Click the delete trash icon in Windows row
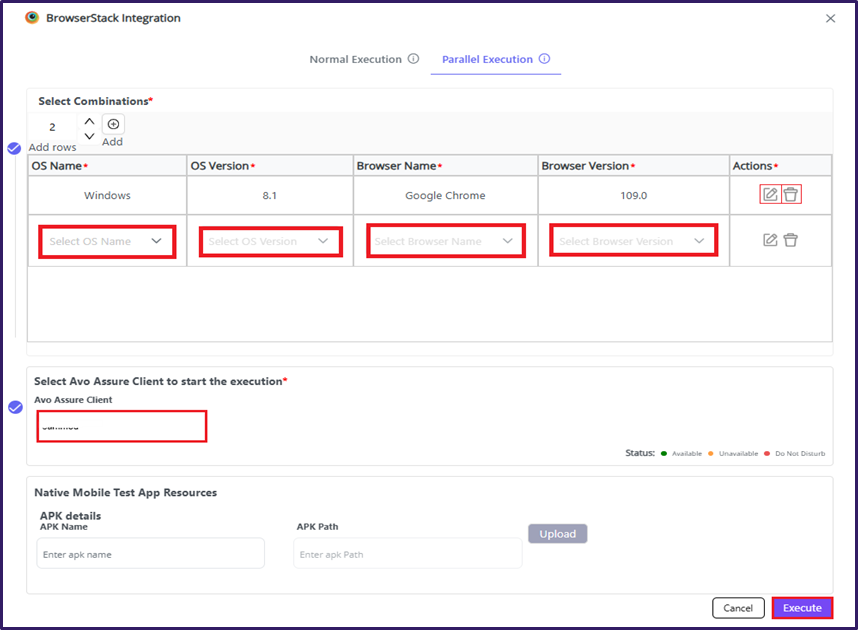Screen dimensions: 858x630 pos(791,194)
